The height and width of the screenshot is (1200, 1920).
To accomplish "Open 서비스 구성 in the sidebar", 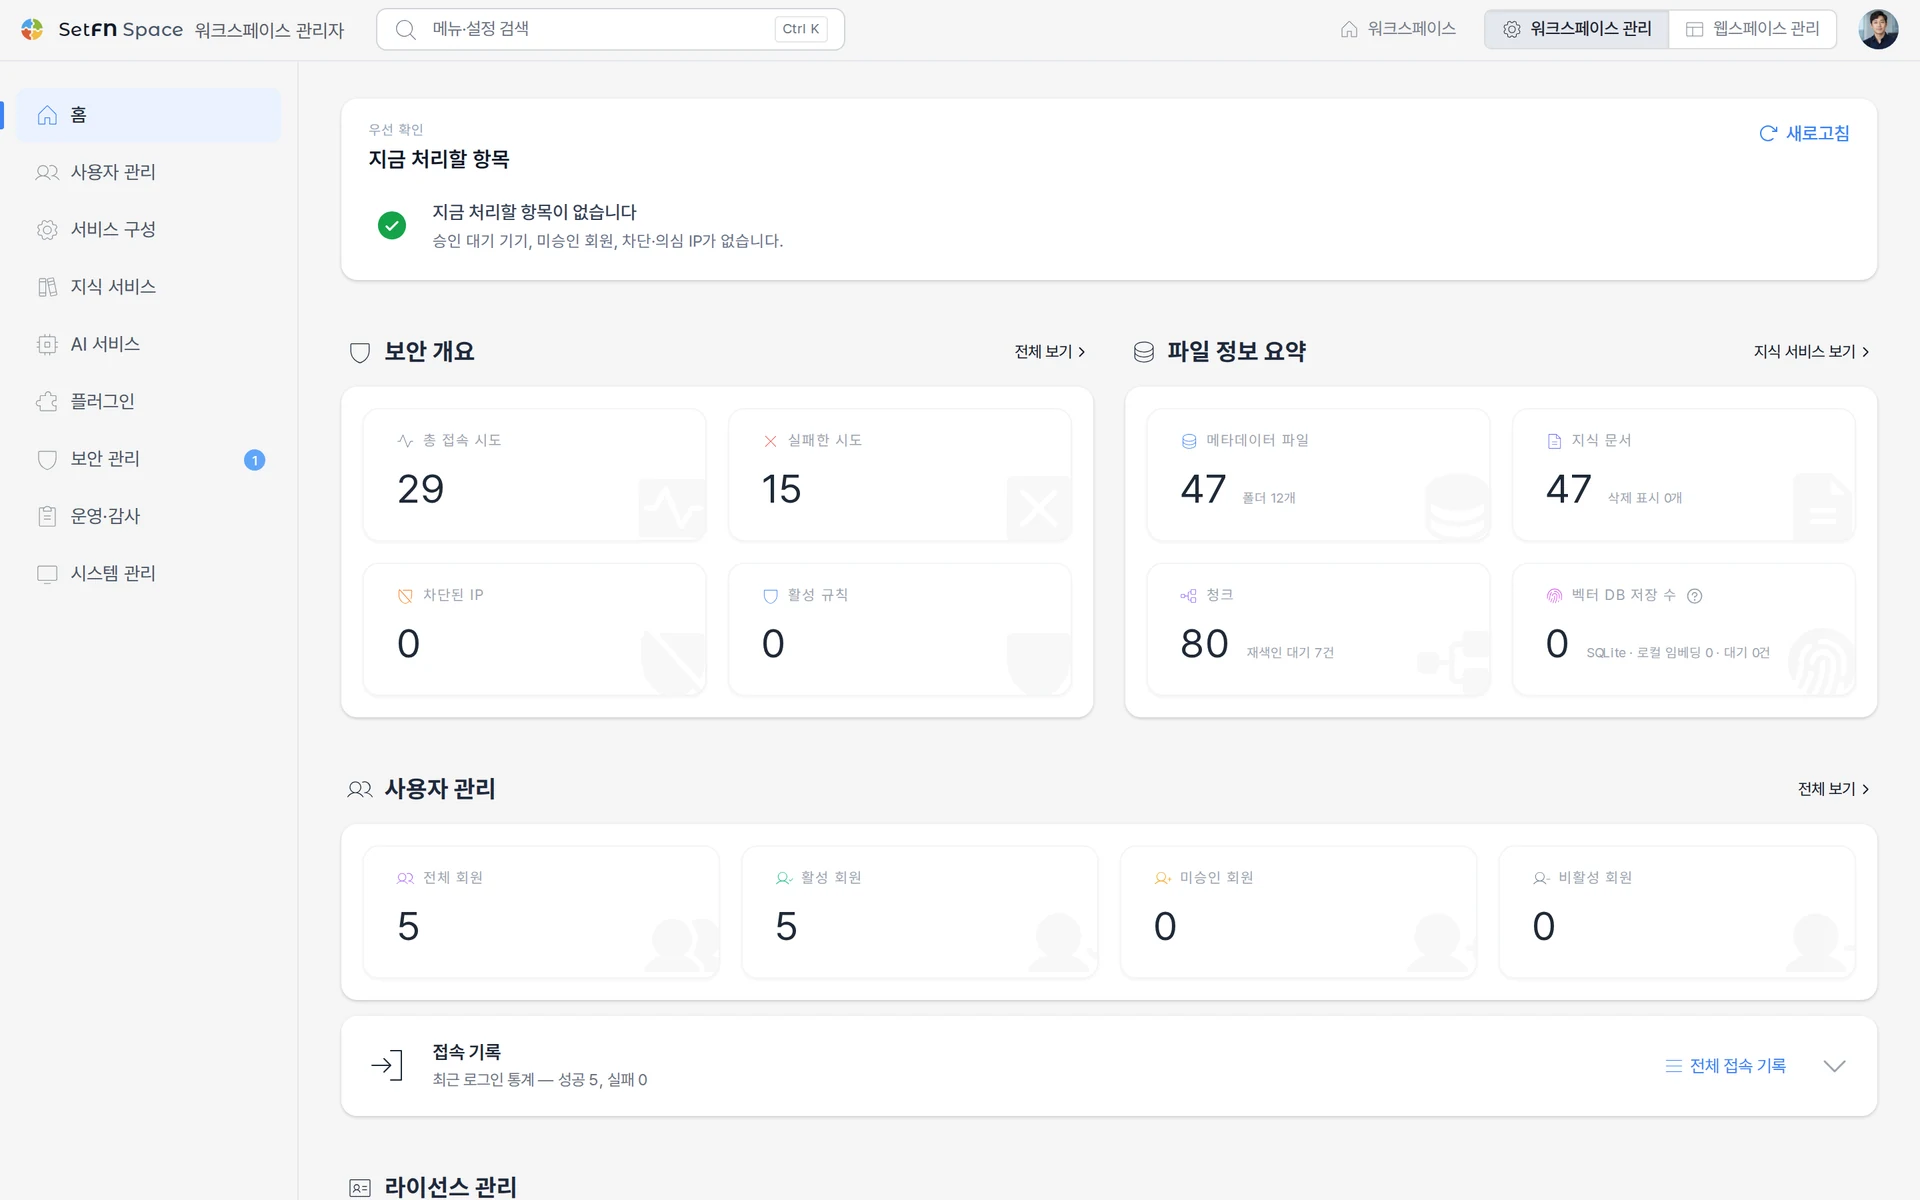I will pyautogui.click(x=148, y=230).
